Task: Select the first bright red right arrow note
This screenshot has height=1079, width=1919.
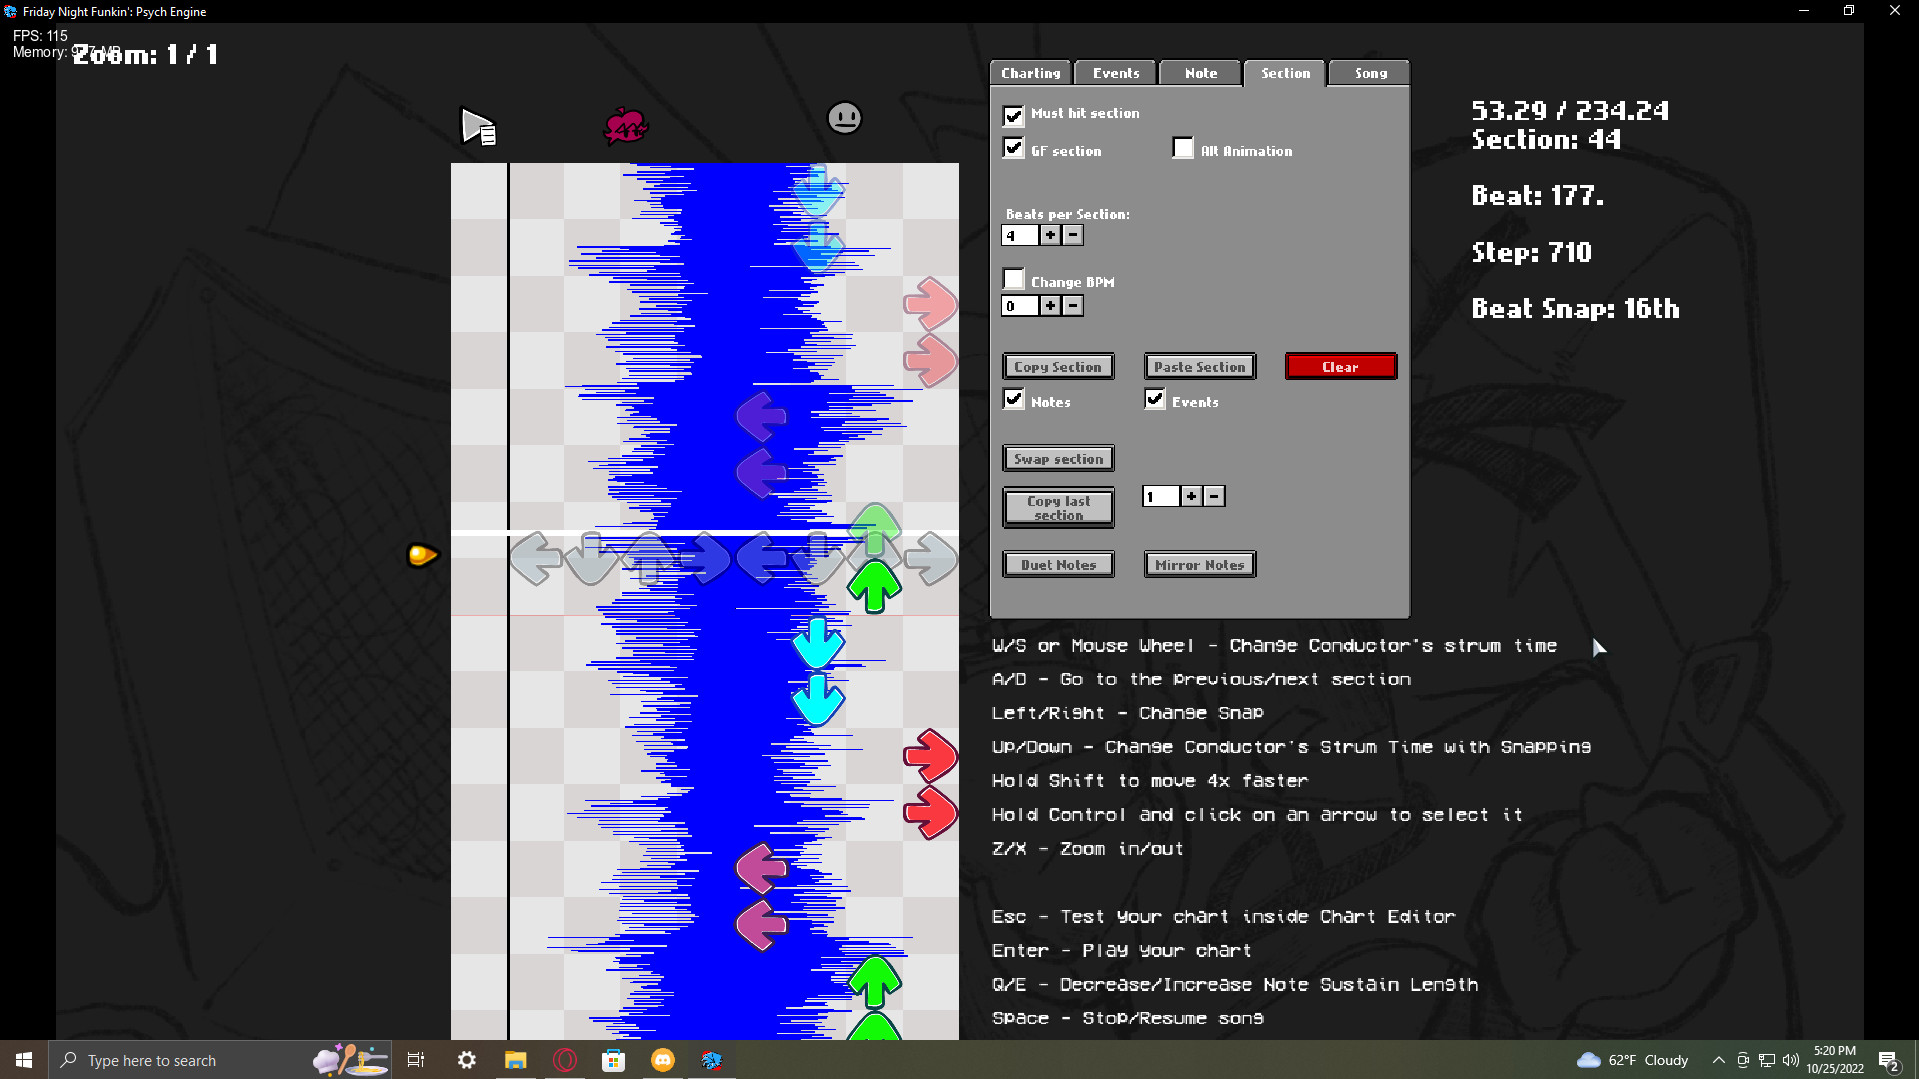Action: coord(930,756)
